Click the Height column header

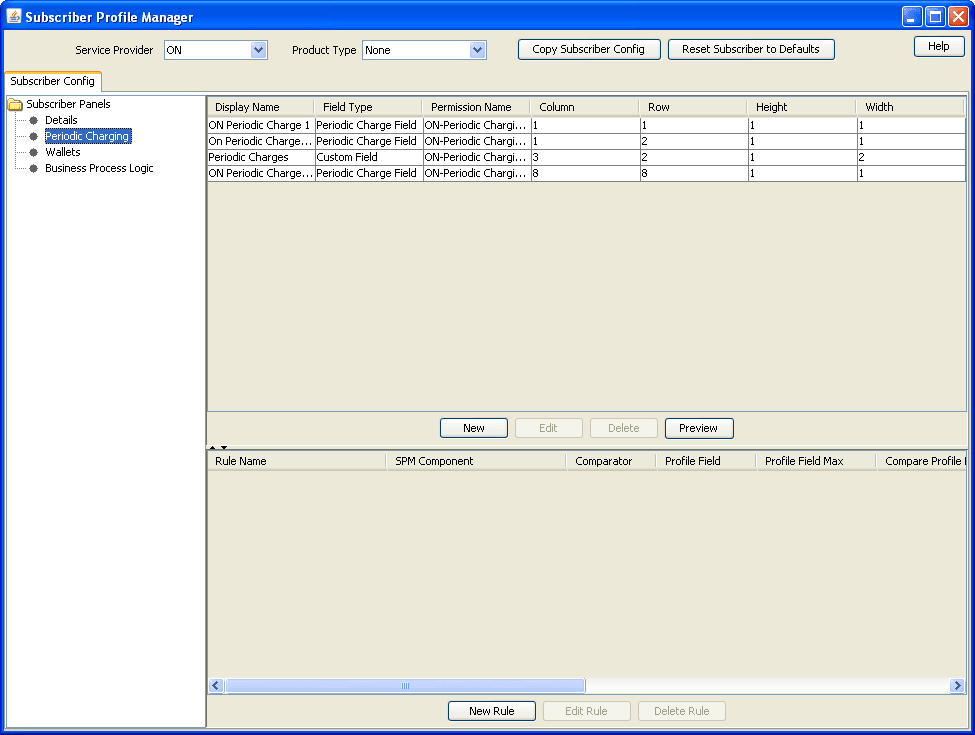(x=803, y=107)
